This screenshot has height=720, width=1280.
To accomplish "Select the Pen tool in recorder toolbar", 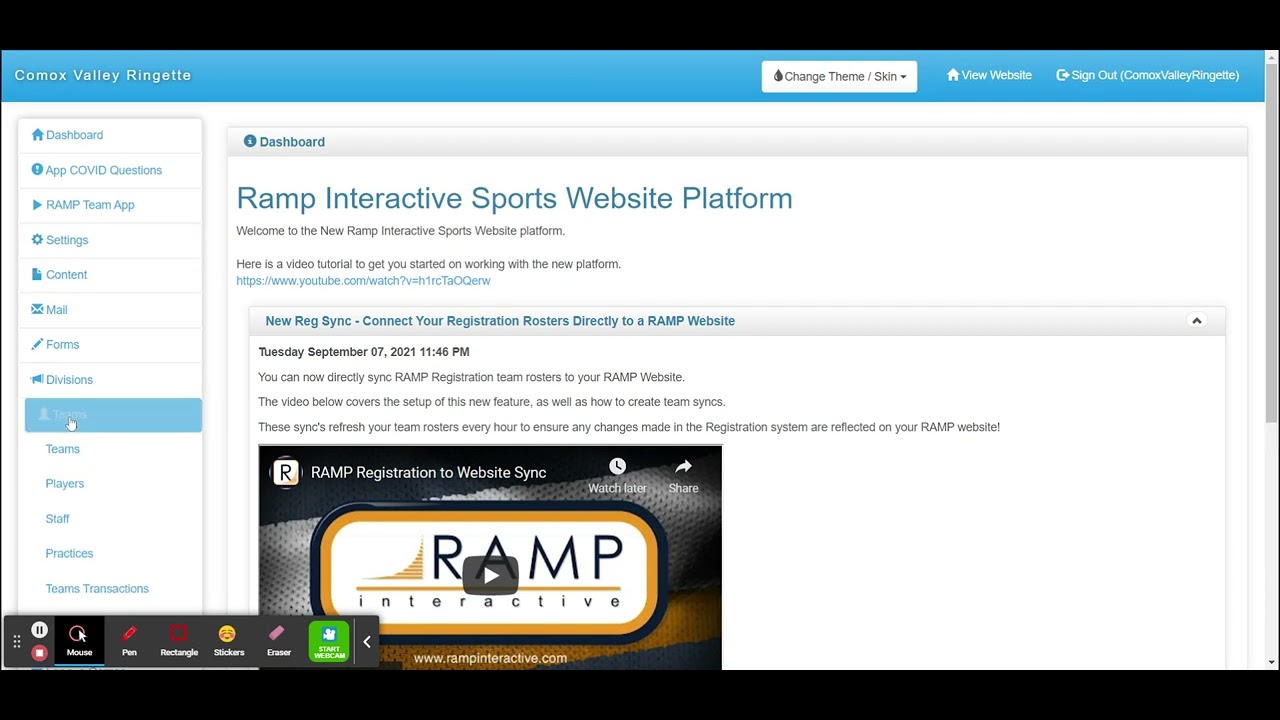I will point(129,641).
